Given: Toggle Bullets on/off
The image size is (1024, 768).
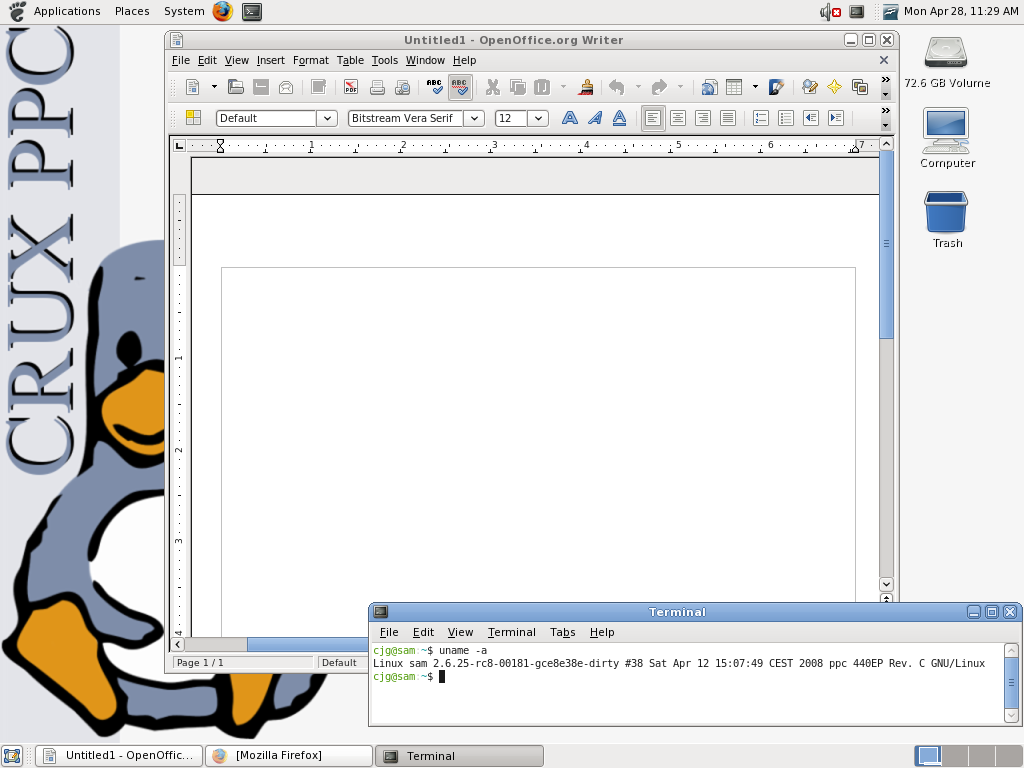Looking at the screenshot, I should (x=786, y=118).
